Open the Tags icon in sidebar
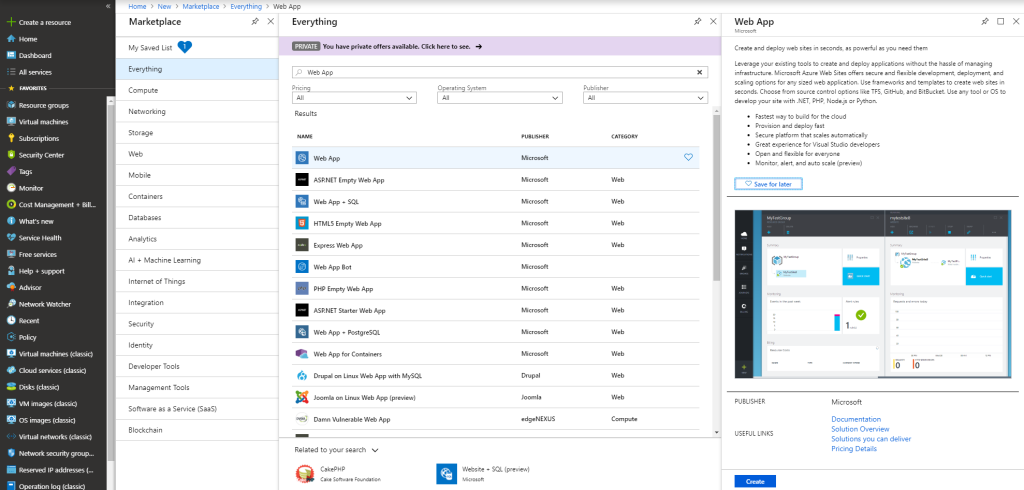Image resolution: width=1024 pixels, height=490 pixels. pos(10,171)
